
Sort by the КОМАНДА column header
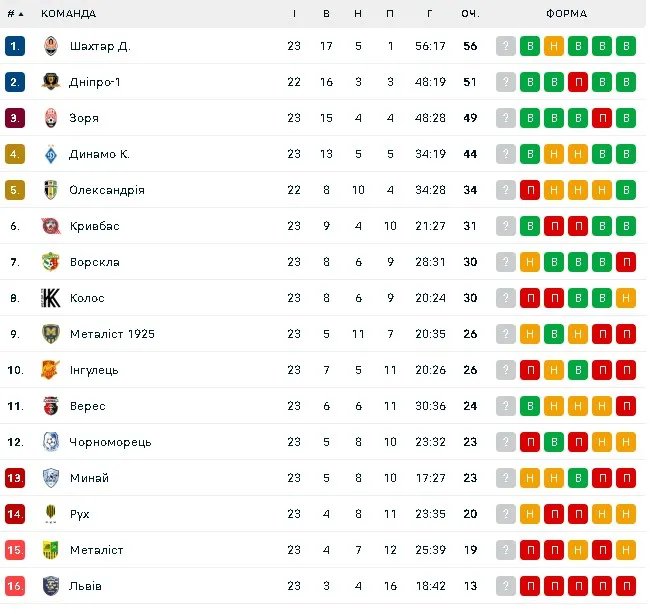click(x=68, y=13)
